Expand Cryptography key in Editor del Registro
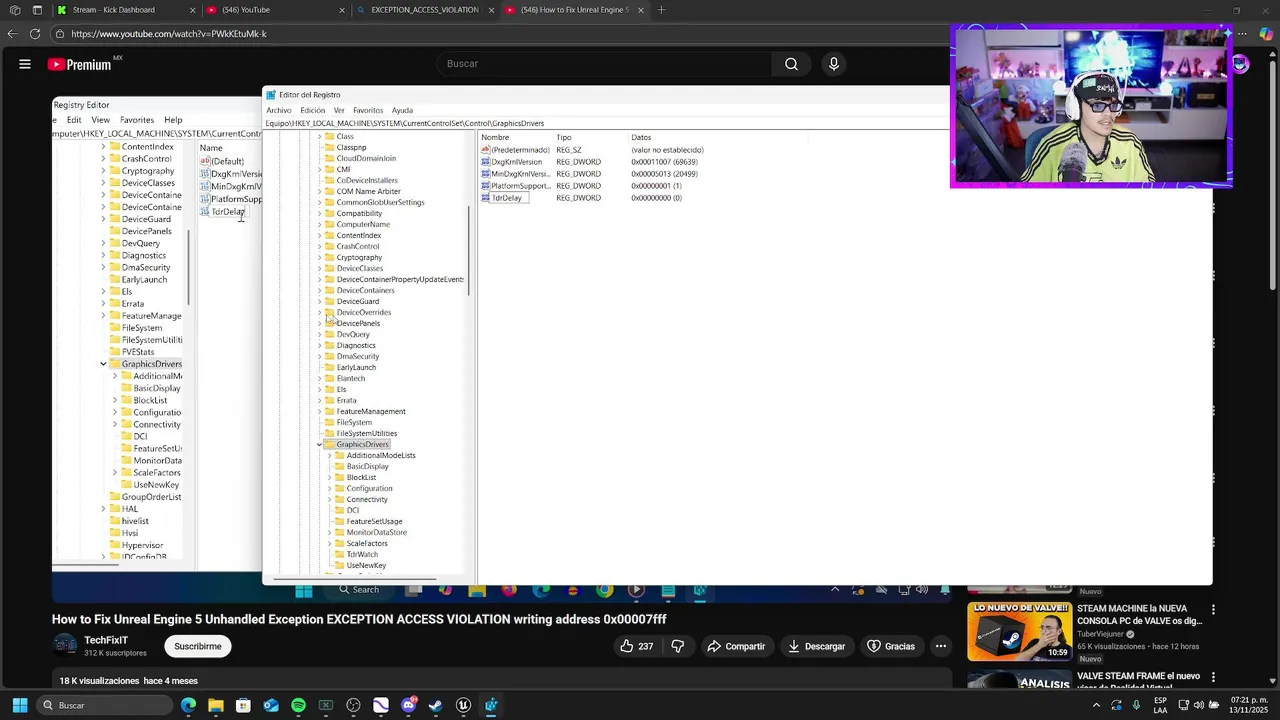This screenshot has height=720, width=1280. pos(319,257)
